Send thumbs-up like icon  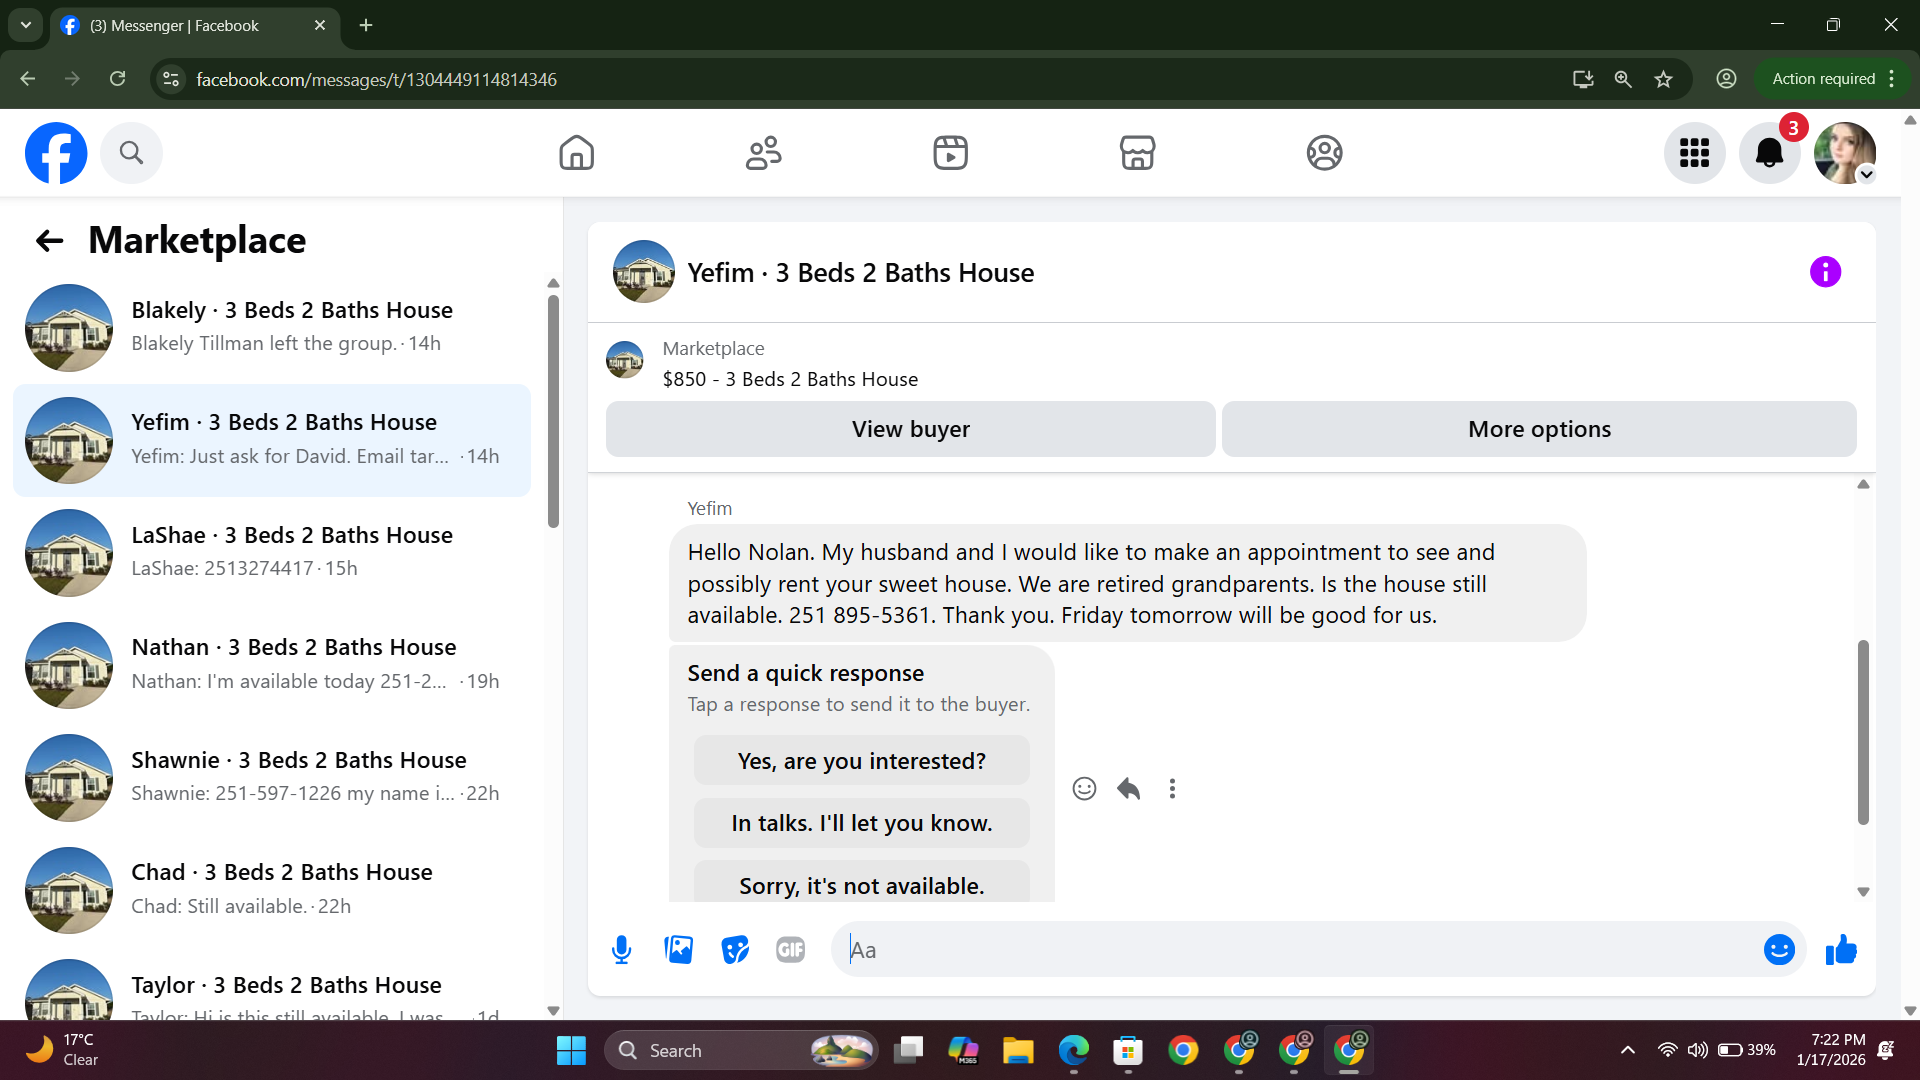[1840, 949]
